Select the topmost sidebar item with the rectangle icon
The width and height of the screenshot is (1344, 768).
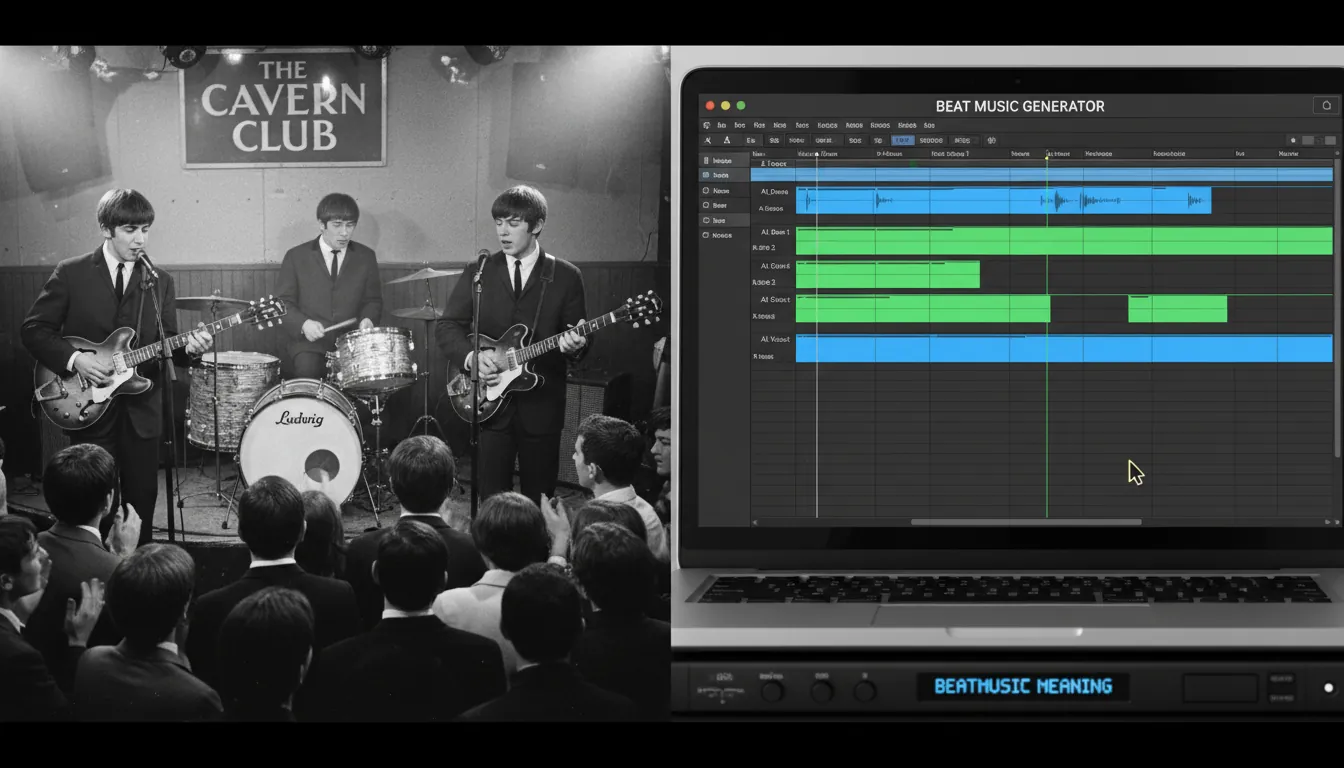(723, 160)
